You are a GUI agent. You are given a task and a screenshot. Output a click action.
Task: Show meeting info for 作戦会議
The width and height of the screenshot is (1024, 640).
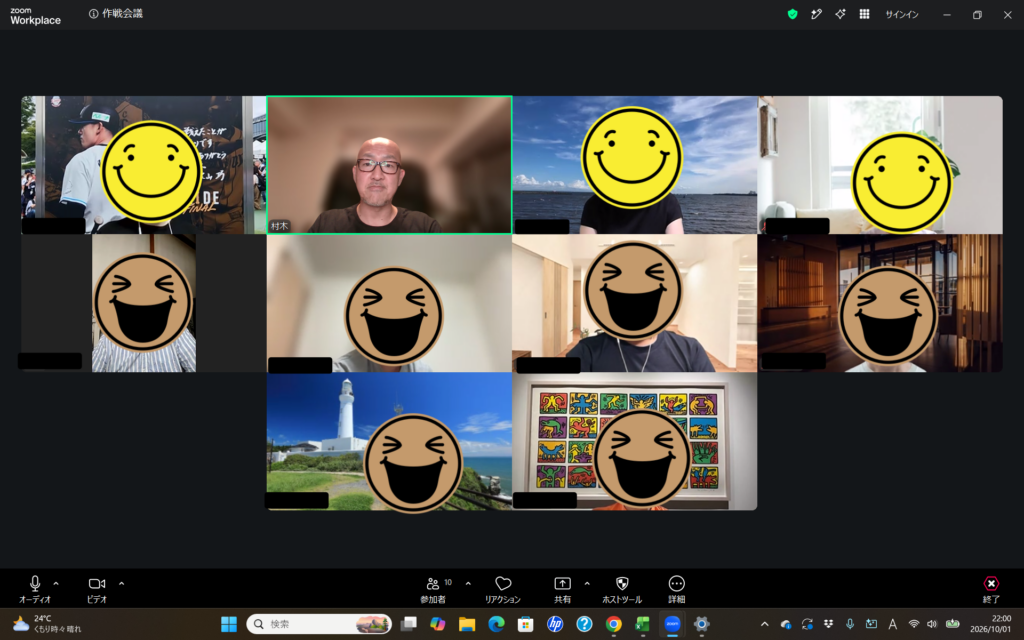tap(93, 14)
